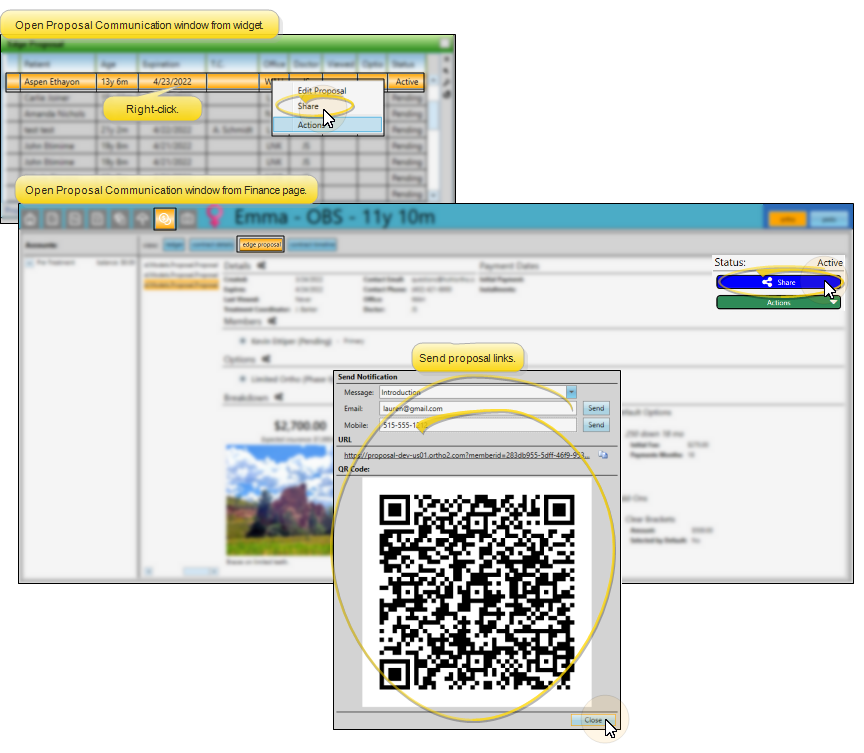The height and width of the screenshot is (753, 864).
Task: Send the proposal link to mobile
Action: click(596, 425)
